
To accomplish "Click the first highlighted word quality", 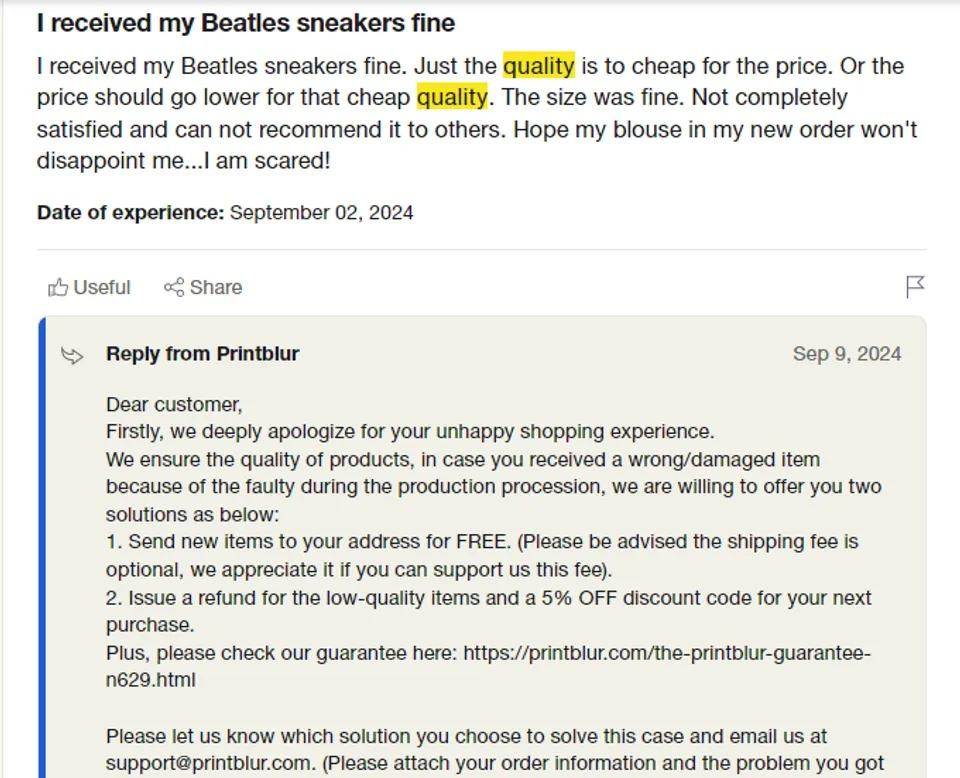I will click(538, 66).
